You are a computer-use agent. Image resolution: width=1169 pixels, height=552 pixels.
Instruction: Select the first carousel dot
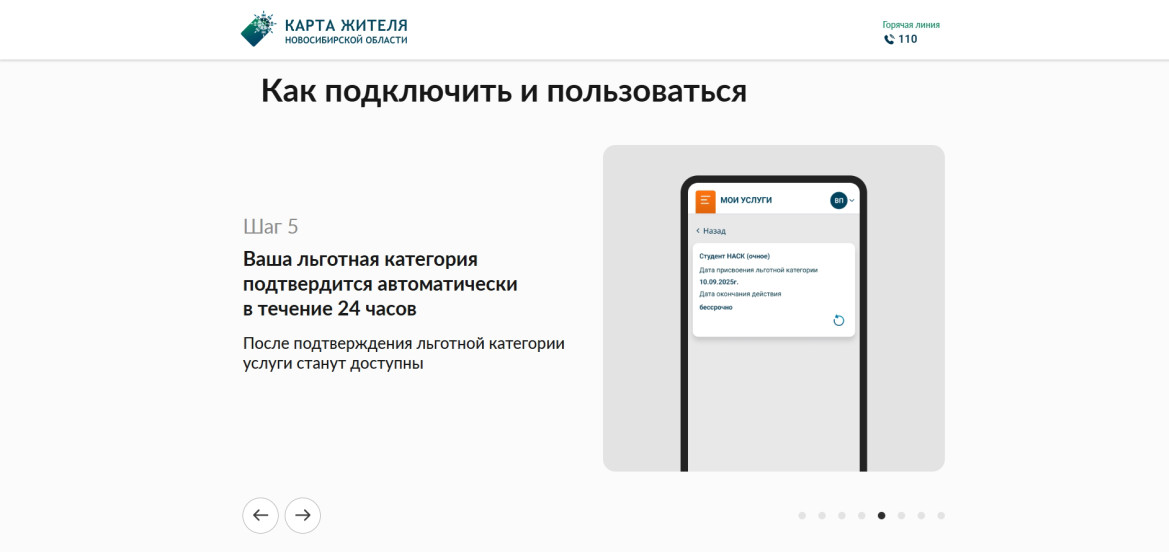[802, 515]
